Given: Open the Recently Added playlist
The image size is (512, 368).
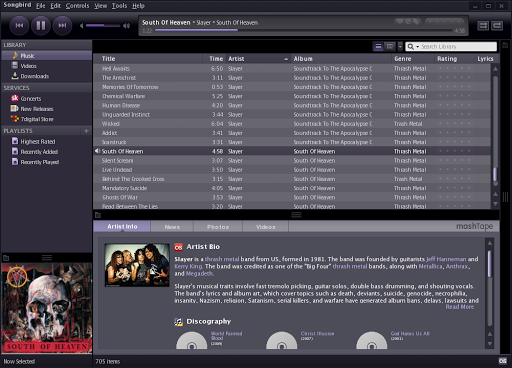Looking at the screenshot, I should click(47, 152).
